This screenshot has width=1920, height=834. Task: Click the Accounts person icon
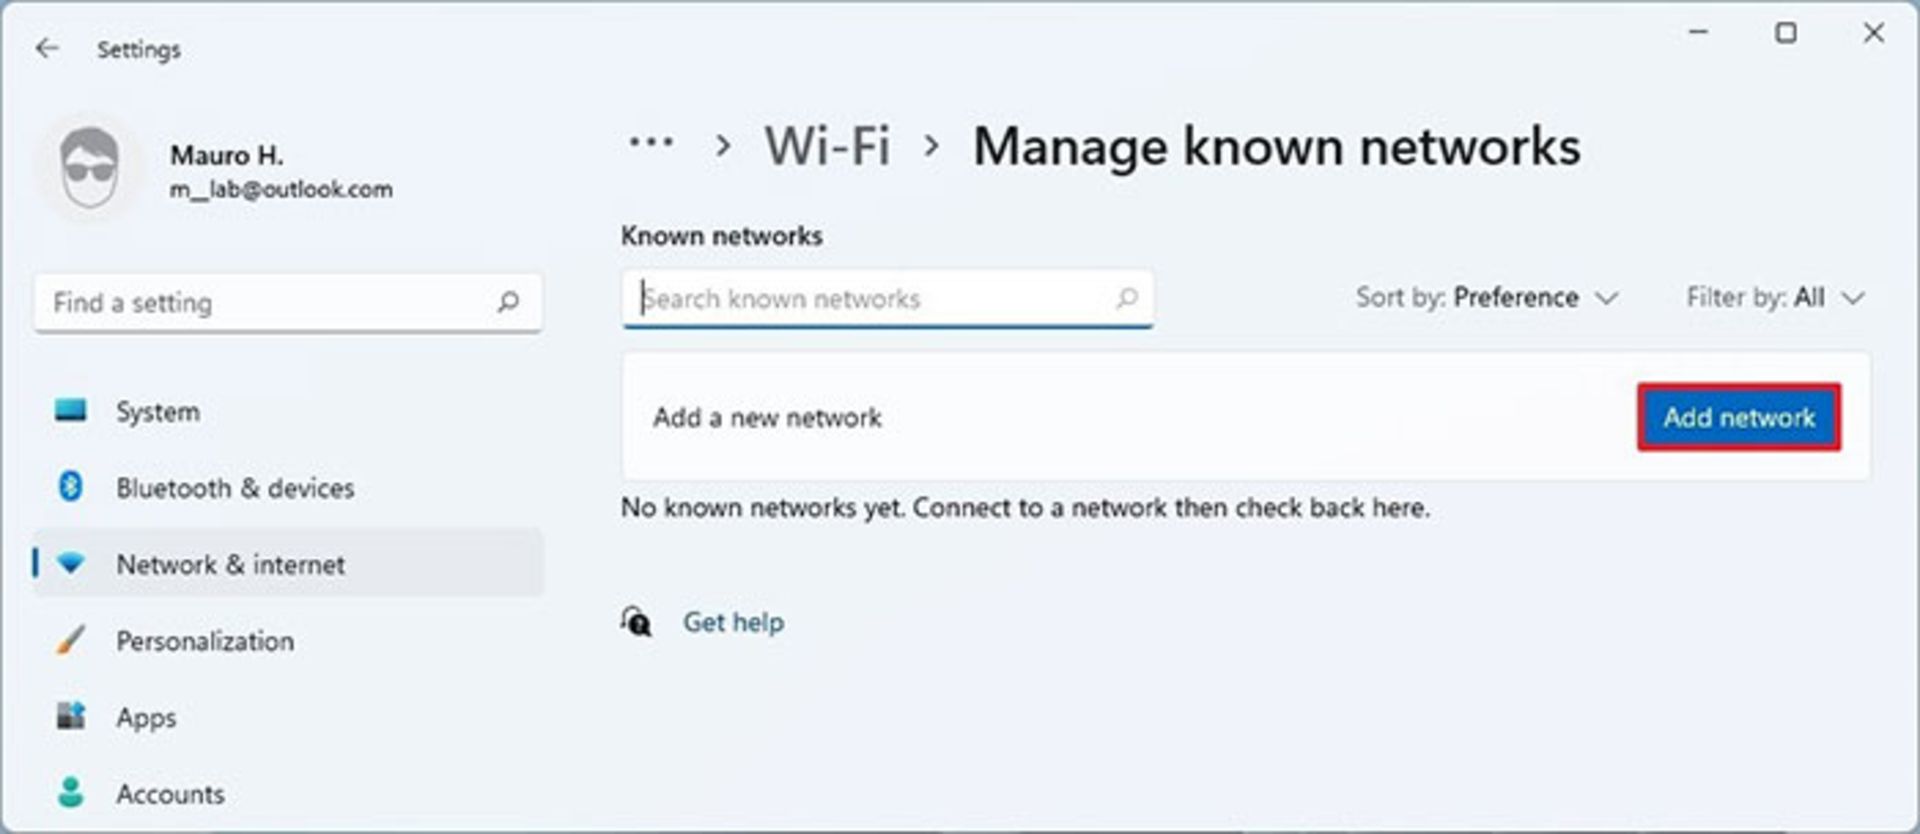pyautogui.click(x=70, y=793)
